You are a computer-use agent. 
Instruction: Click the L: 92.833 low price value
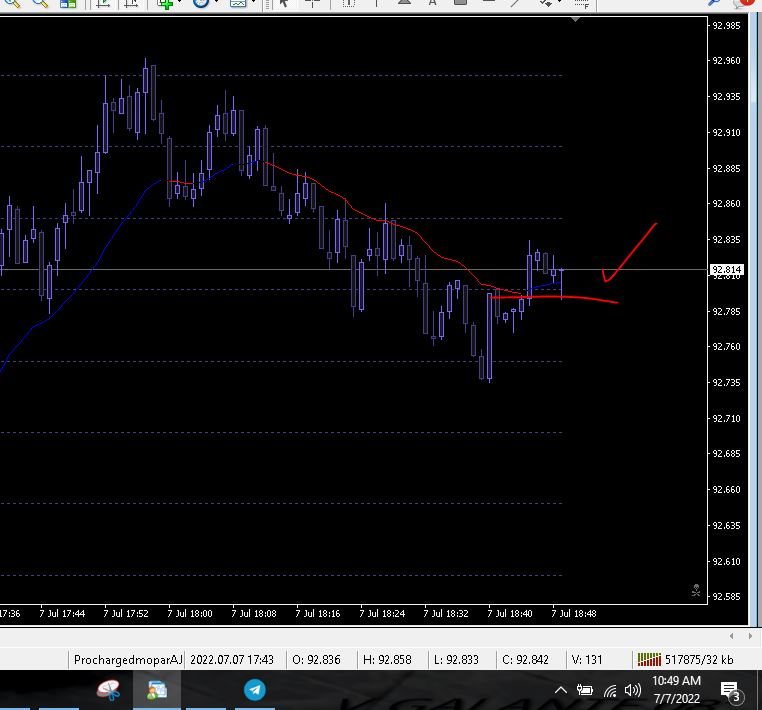(x=456, y=659)
